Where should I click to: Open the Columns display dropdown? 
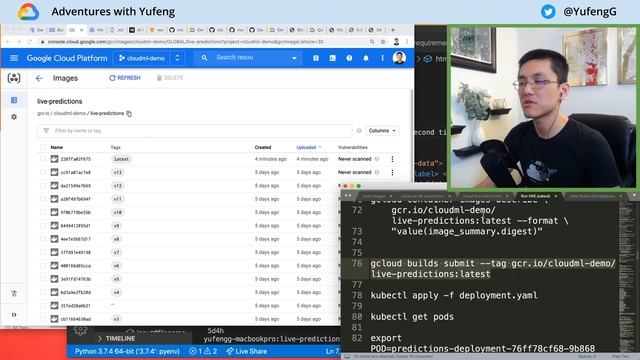[x=382, y=131]
